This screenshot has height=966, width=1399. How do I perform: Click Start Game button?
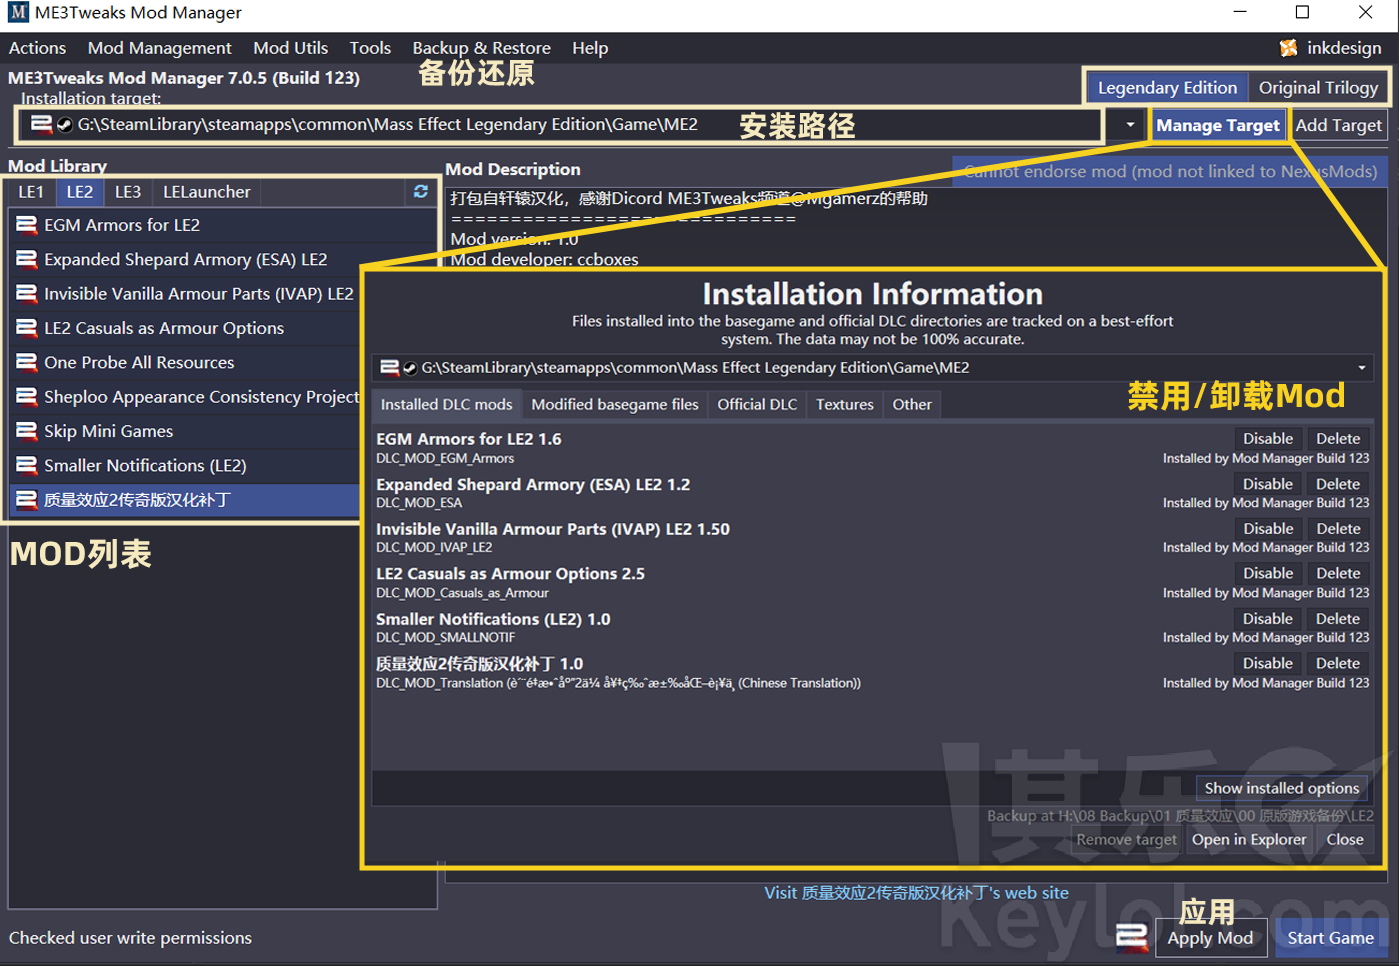(1330, 938)
